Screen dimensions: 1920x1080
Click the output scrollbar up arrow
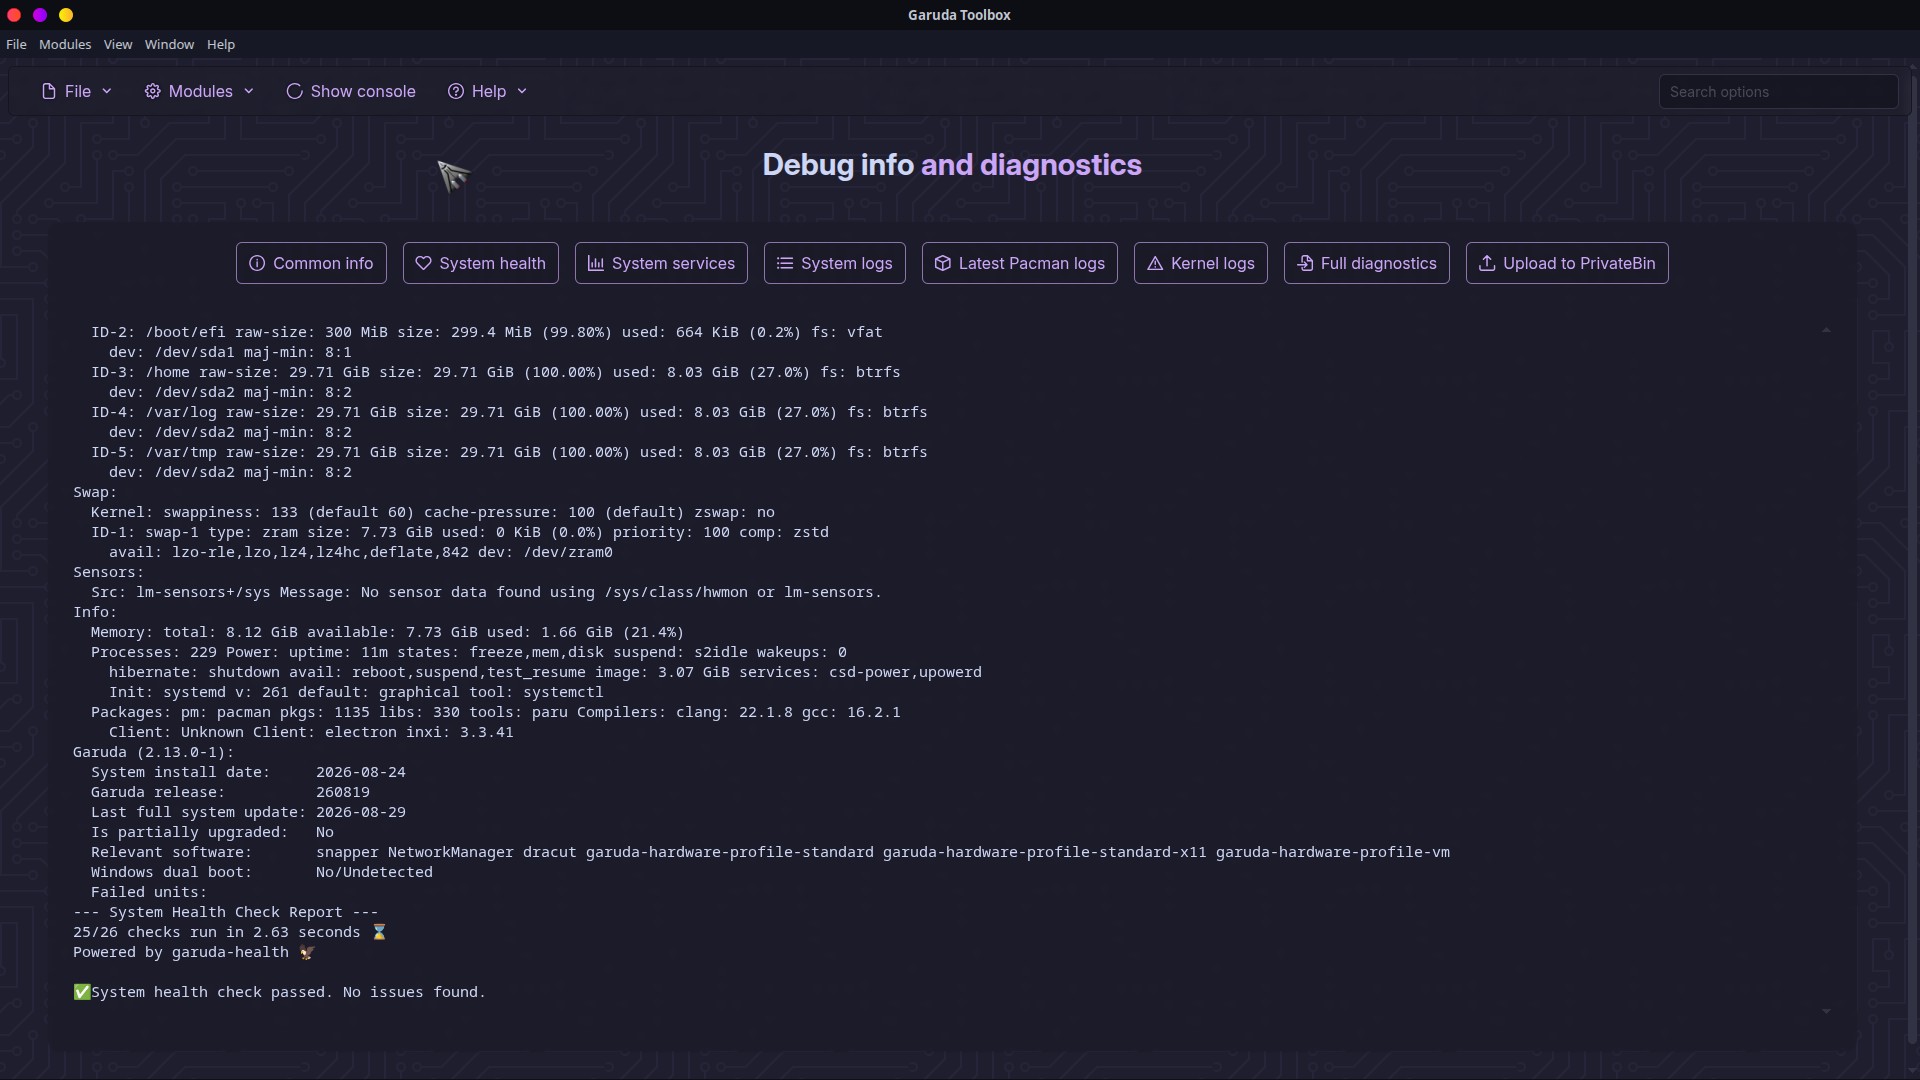coord(1826,331)
